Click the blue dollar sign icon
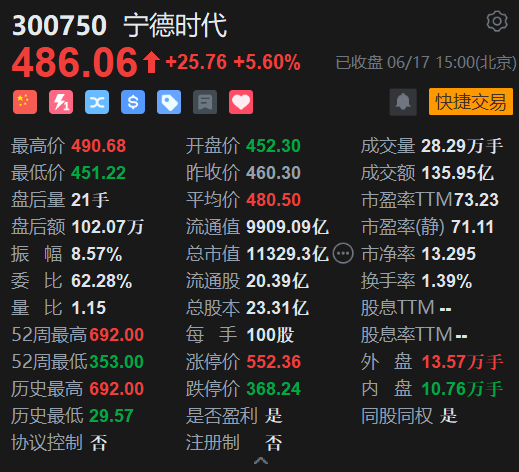The image size is (519, 472). click(x=133, y=102)
